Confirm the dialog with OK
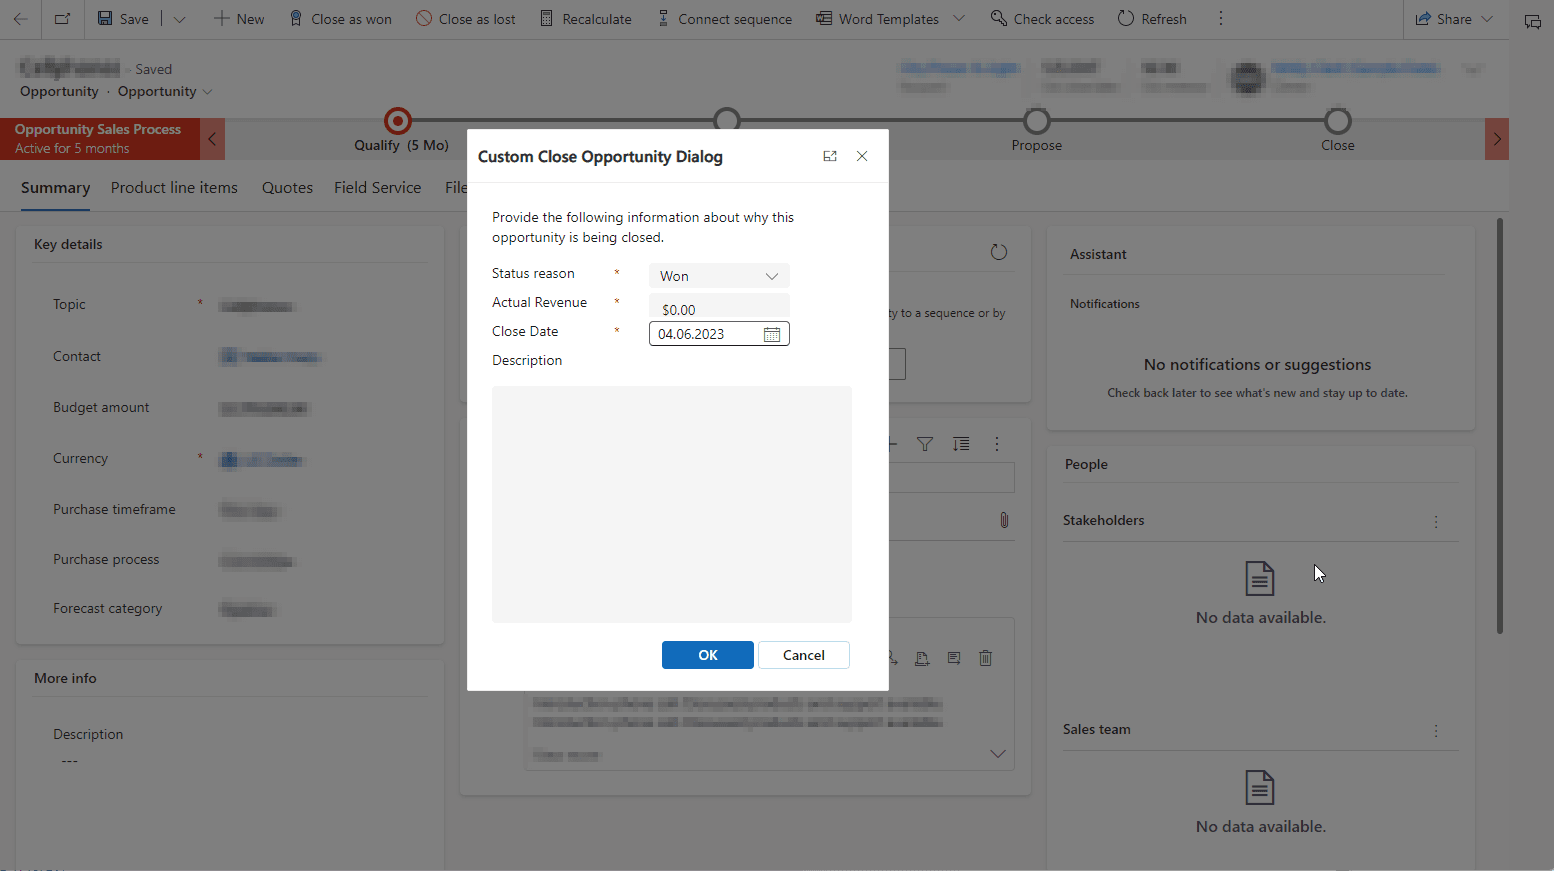This screenshot has height=871, width=1554. (x=707, y=655)
